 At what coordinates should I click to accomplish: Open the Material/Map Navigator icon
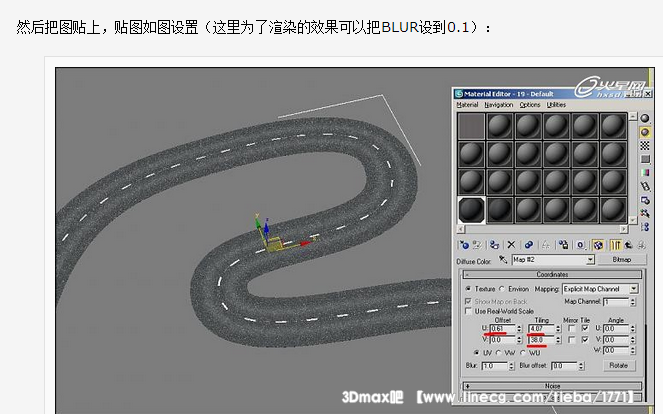(x=645, y=227)
